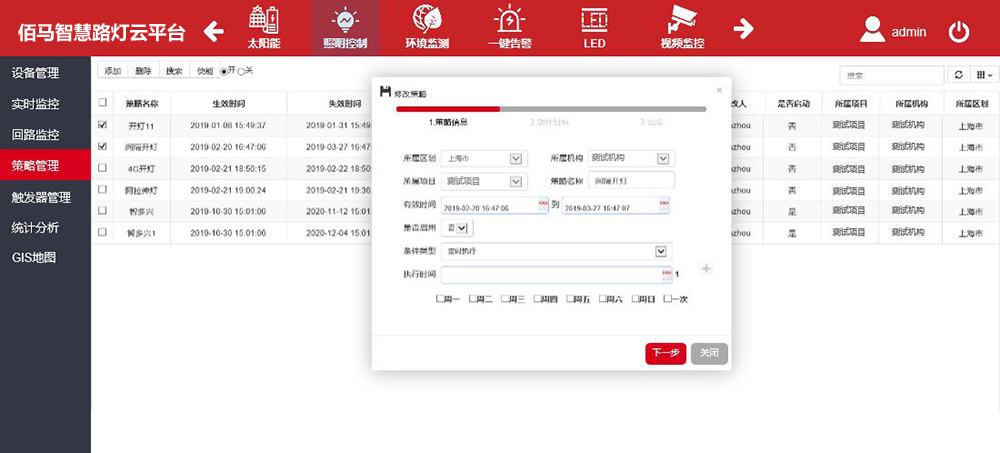1000x453 pixels.
Task: Click the 添加 toolbar button
Action: [x=113, y=71]
